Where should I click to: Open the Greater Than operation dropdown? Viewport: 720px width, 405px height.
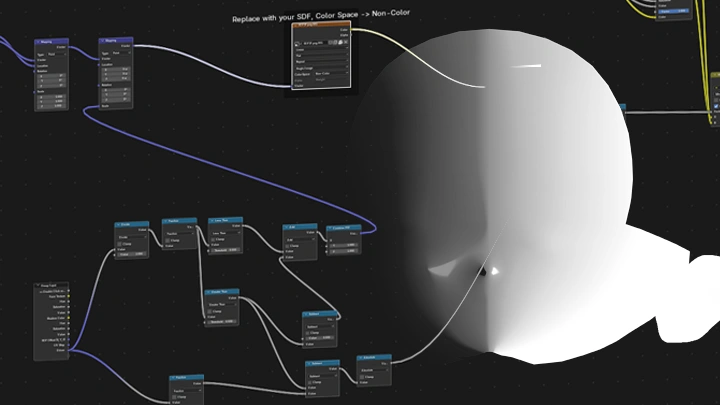(x=222, y=304)
